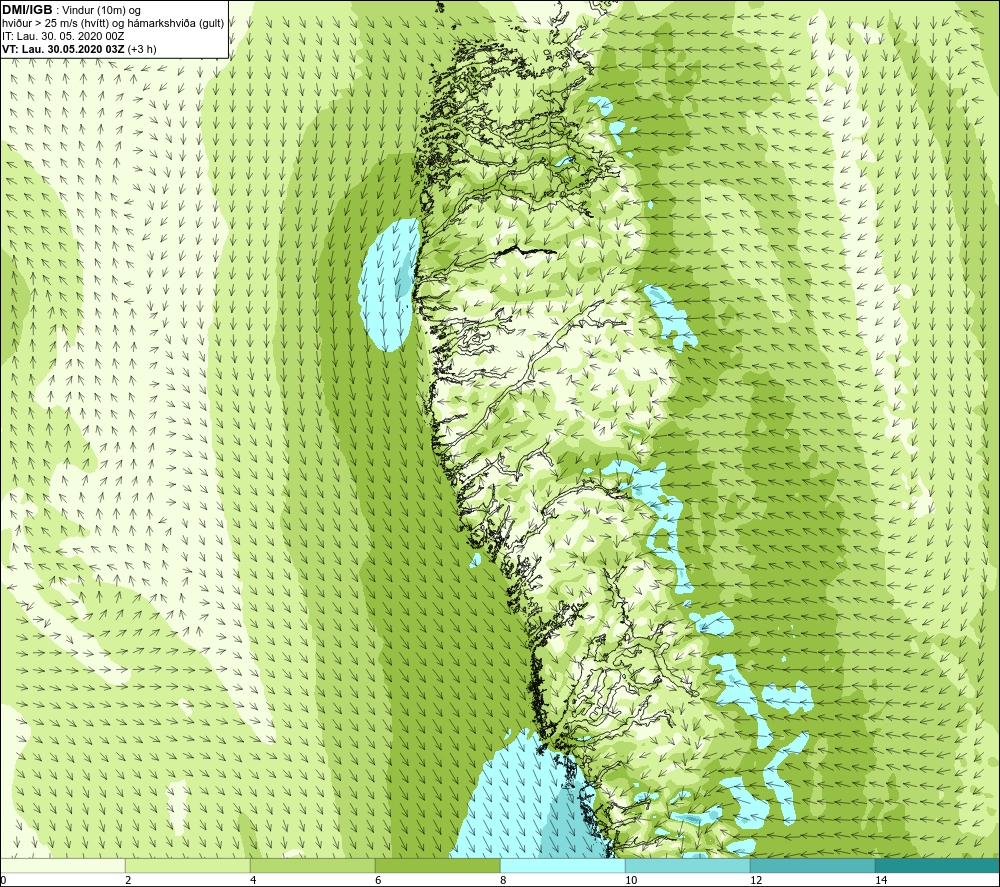Click the "VT: Lau. 30.05.2020 03Z (+3 h)" line
The height and width of the screenshot is (887, 1000).
pos(79,48)
